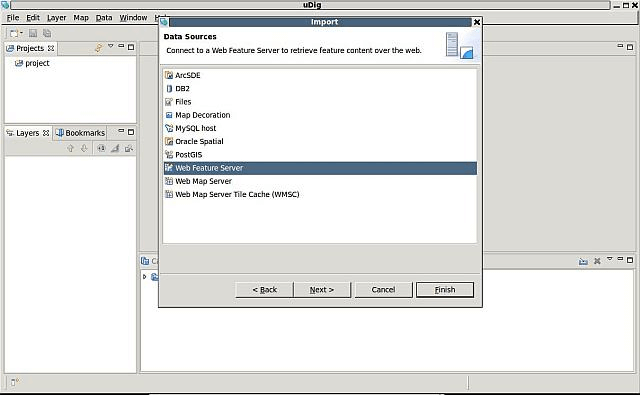Click the Move layer up arrow
The image size is (640, 395).
70,149
